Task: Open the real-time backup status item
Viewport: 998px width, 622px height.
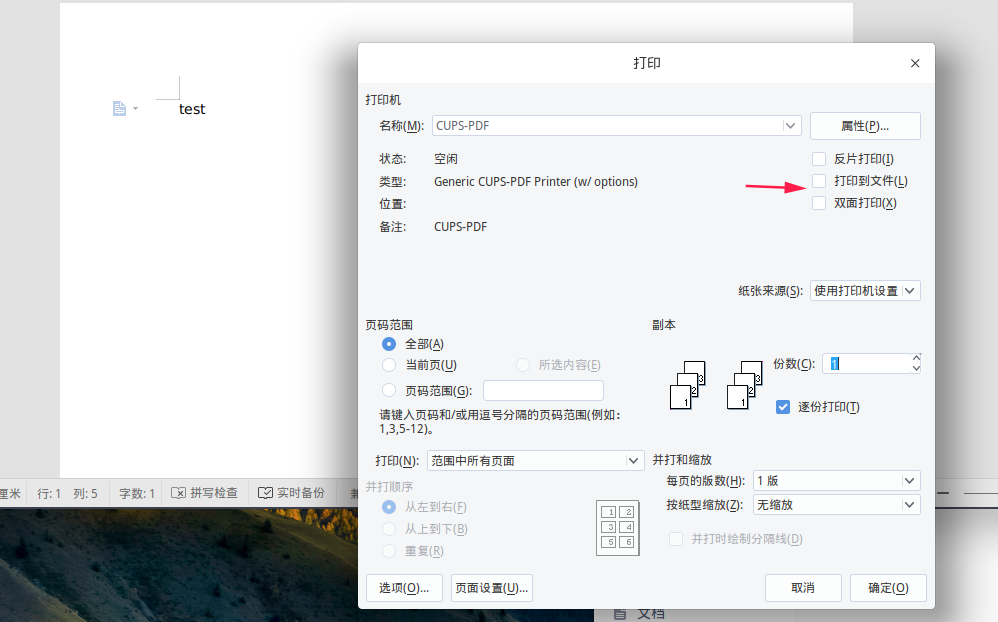Action: pyautogui.click(x=292, y=493)
